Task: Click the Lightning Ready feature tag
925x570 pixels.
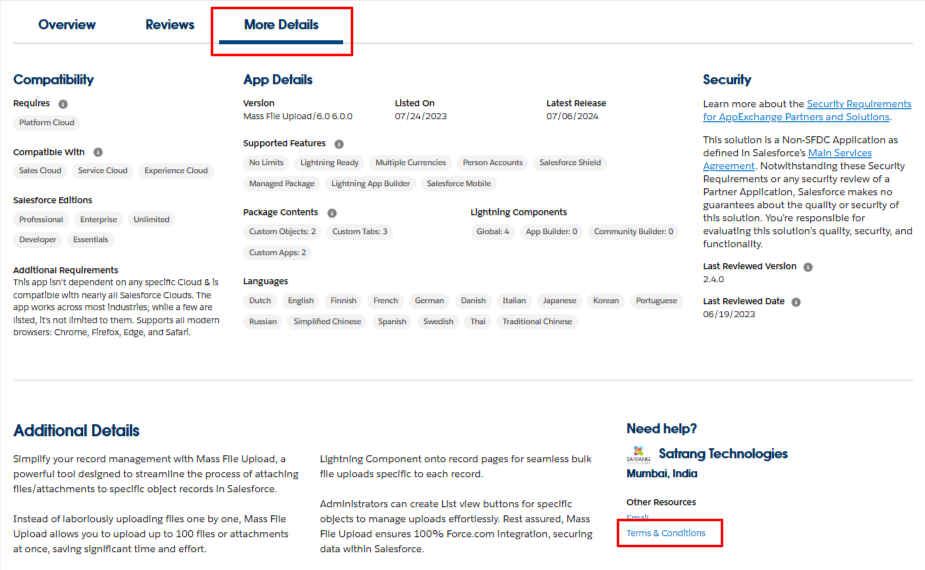Action: (x=329, y=163)
